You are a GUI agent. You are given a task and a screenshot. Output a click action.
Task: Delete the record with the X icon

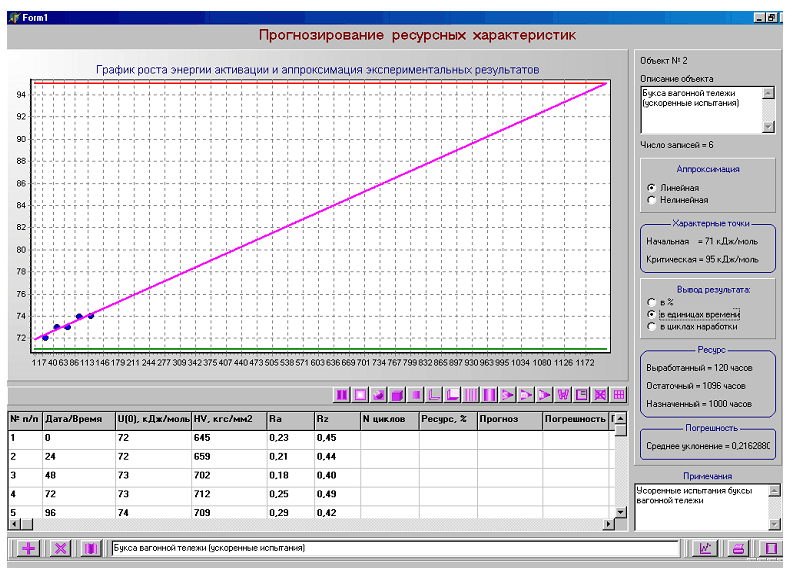pos(61,548)
